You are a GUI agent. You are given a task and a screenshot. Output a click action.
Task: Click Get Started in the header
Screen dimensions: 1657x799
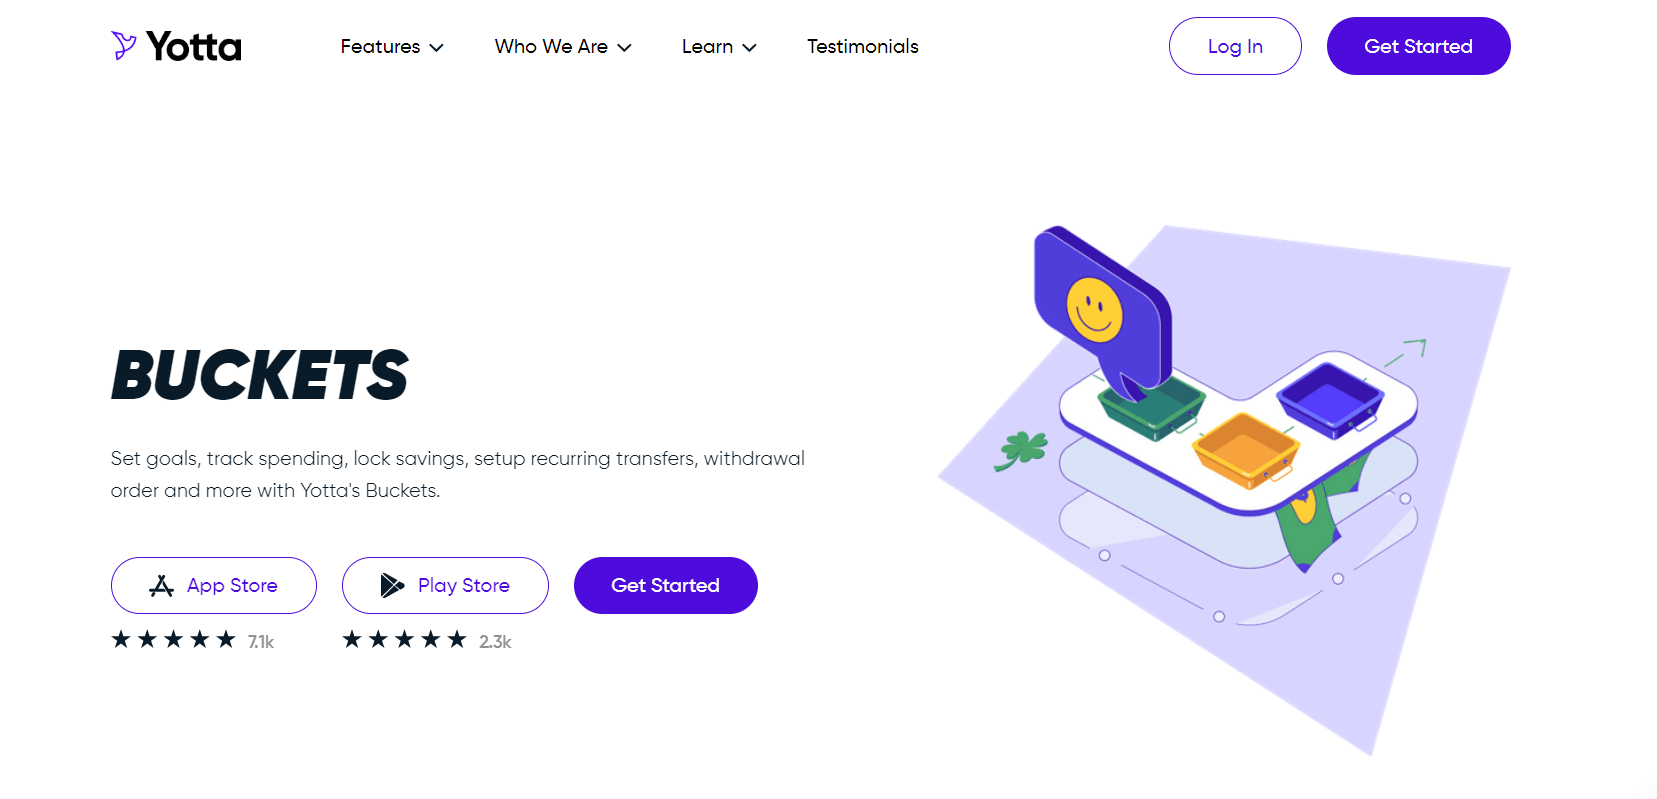1418,46
